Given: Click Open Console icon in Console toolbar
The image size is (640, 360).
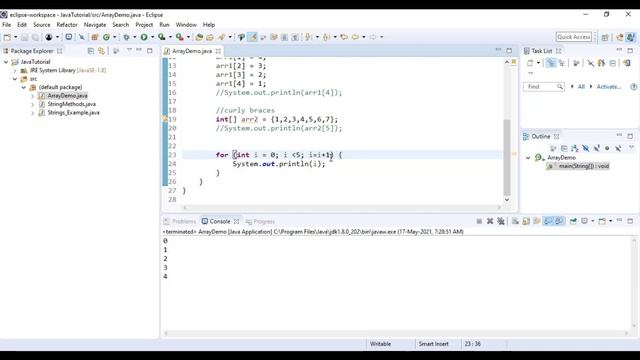Looking at the screenshot, I should coord(602,221).
